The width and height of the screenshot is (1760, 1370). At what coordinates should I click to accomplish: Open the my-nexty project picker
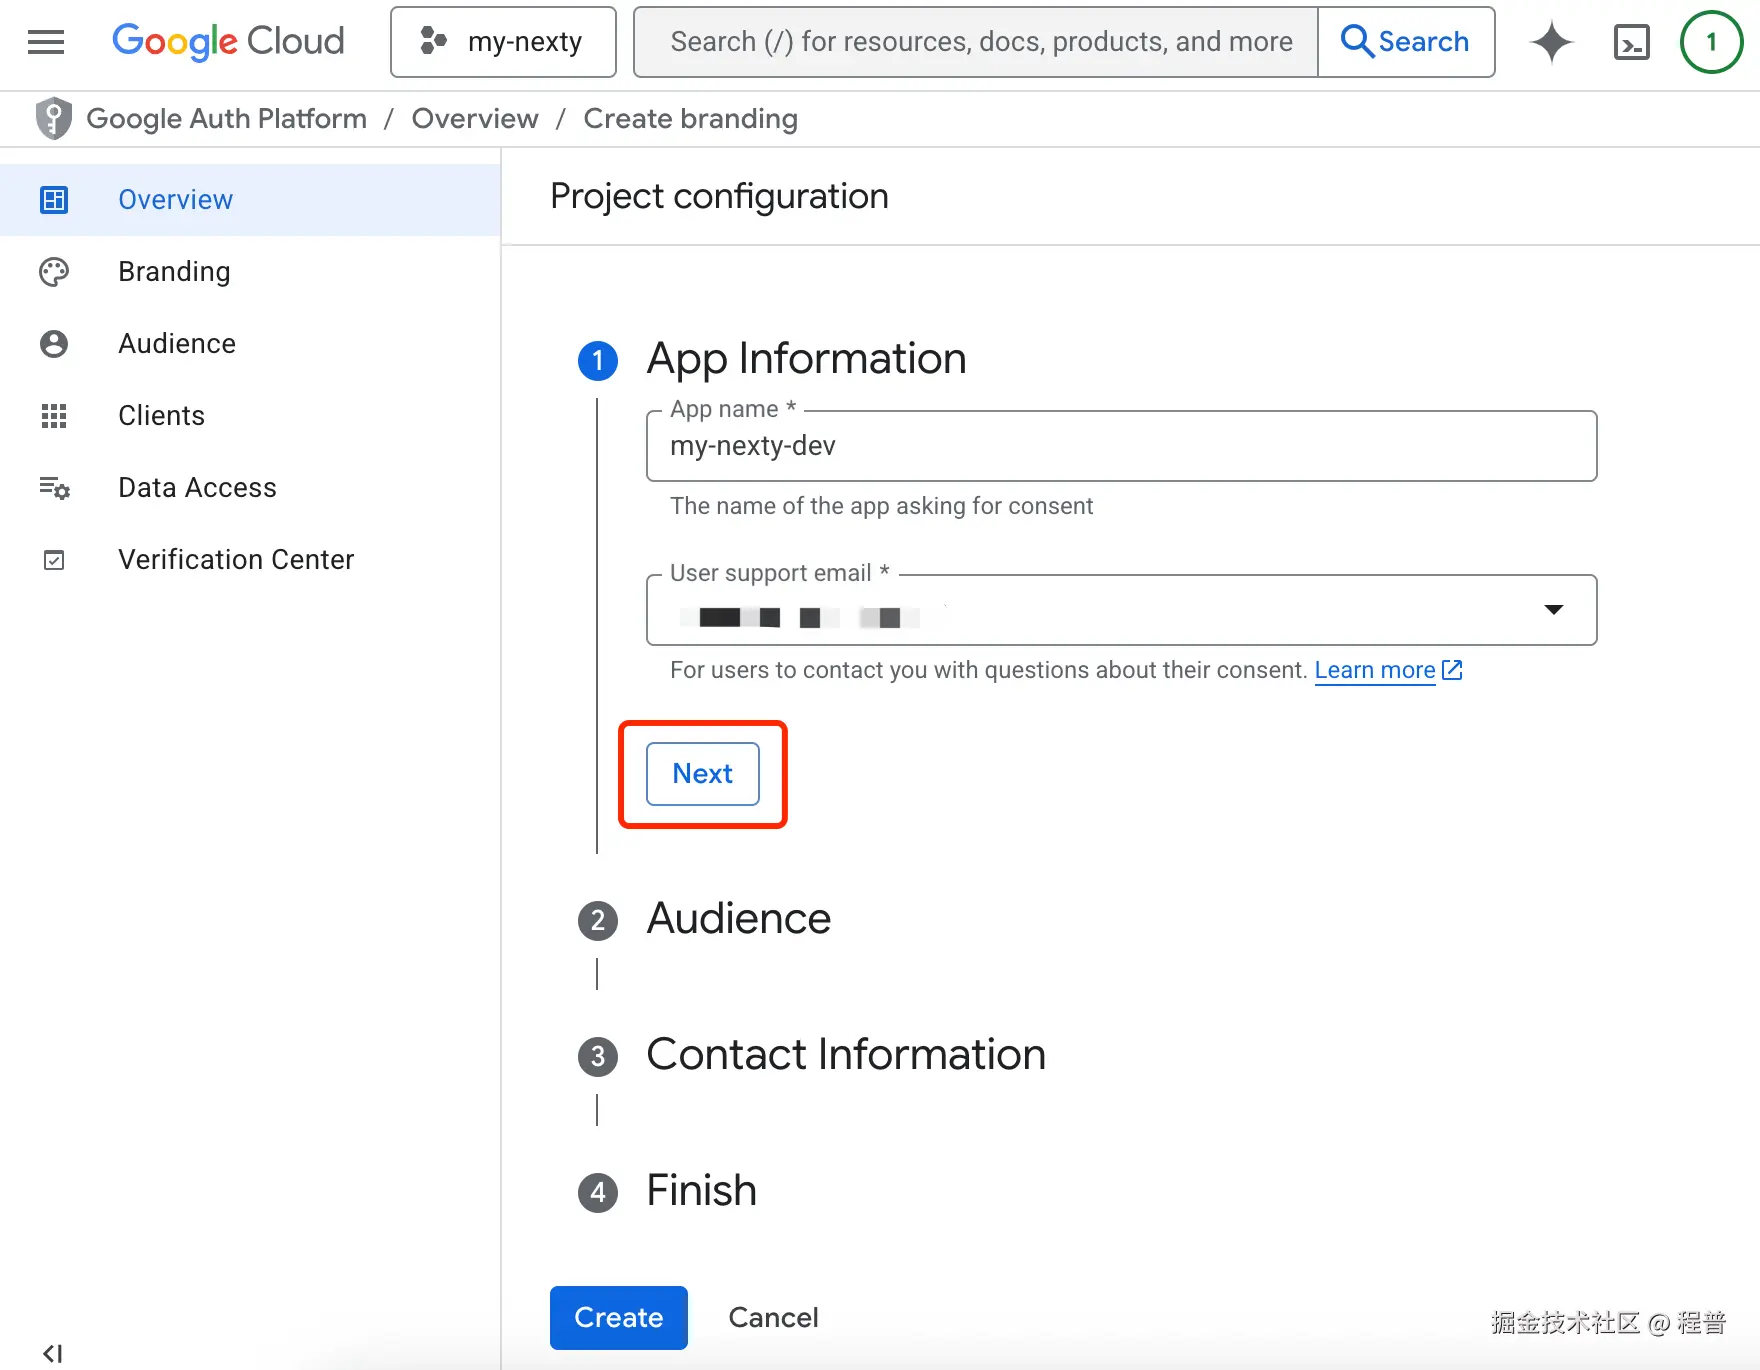coord(503,41)
